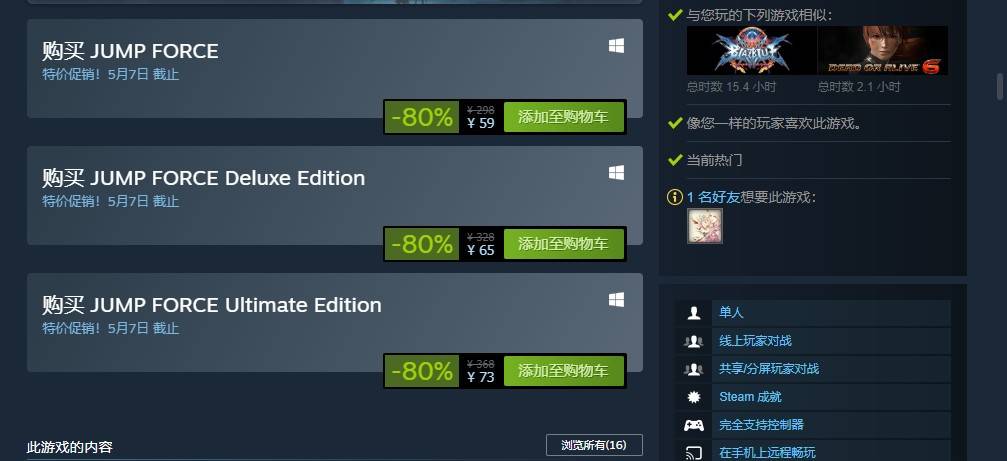Add Ultimate Edition ¥73 to cart
Image resolution: width=1007 pixels, height=461 pixels.
563,370
